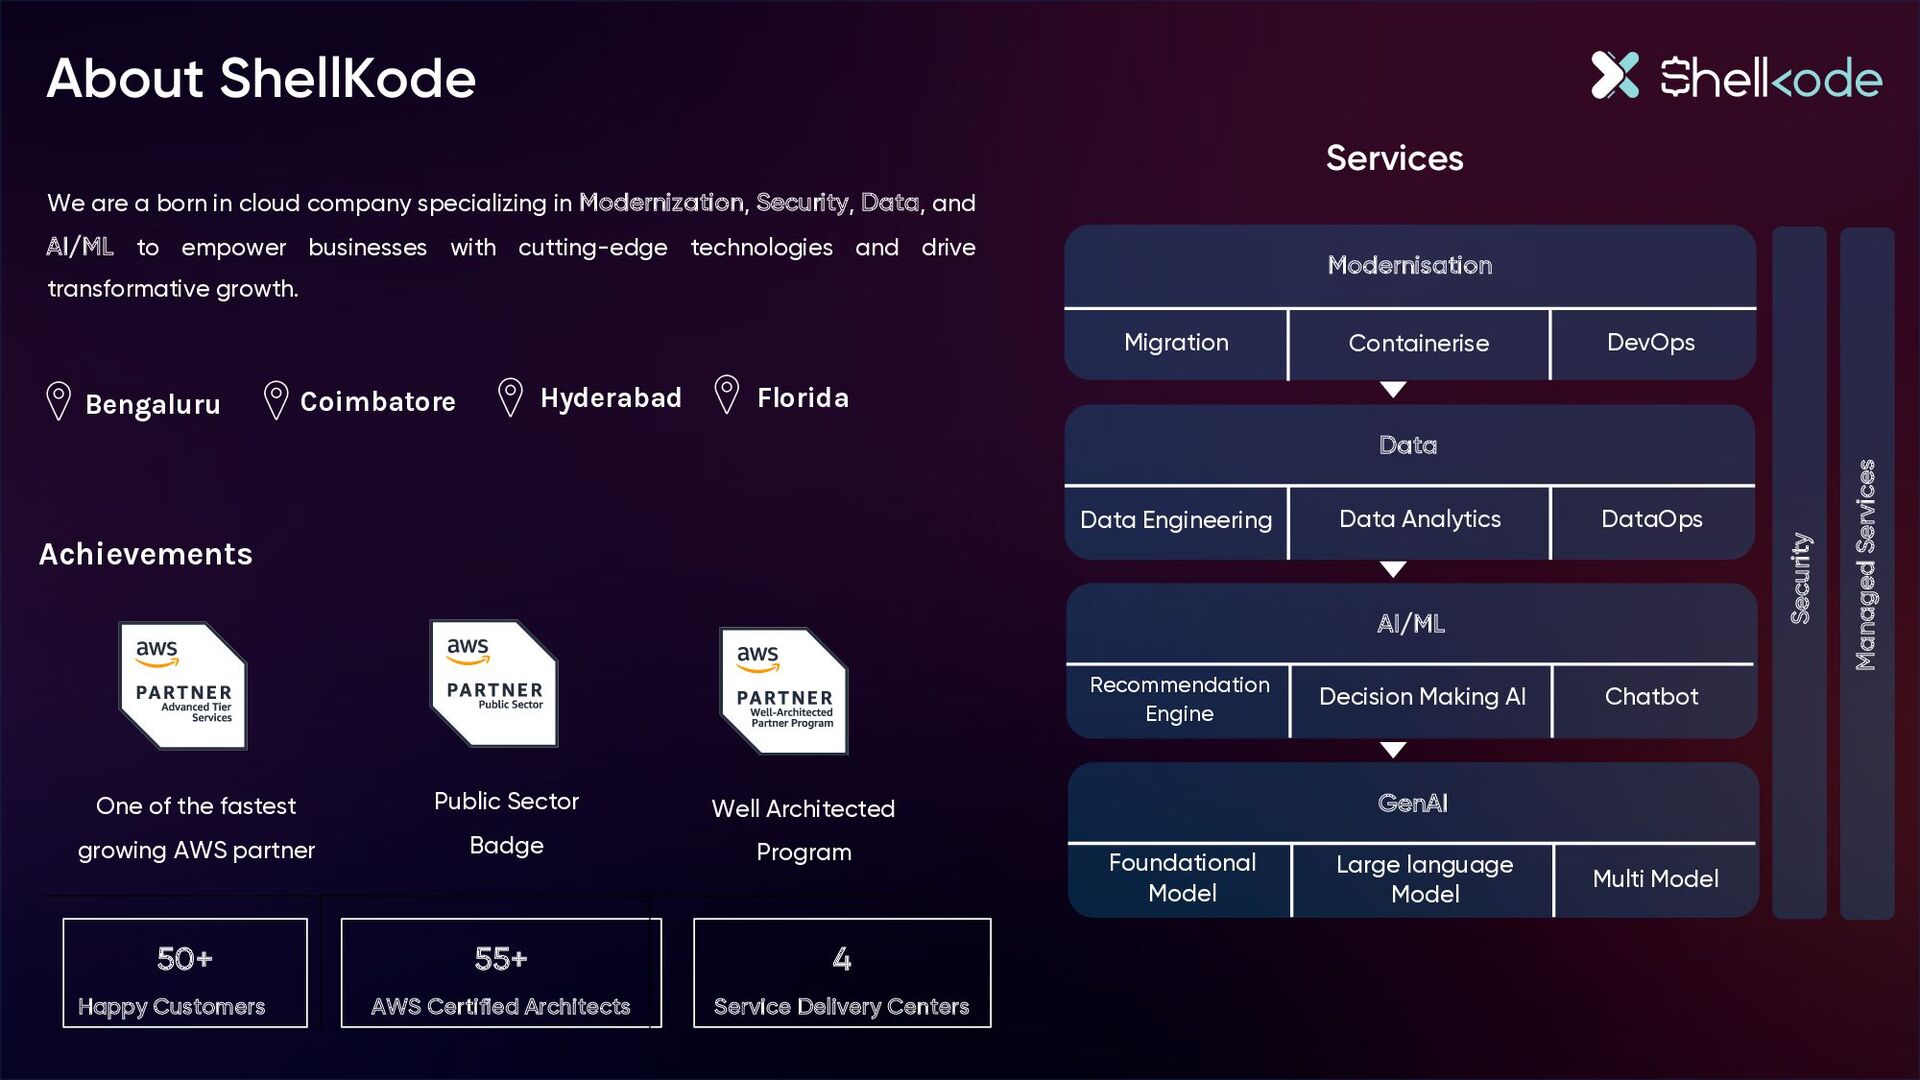
Task: Select the Recommendation Engine cell
Action: [1178, 701]
